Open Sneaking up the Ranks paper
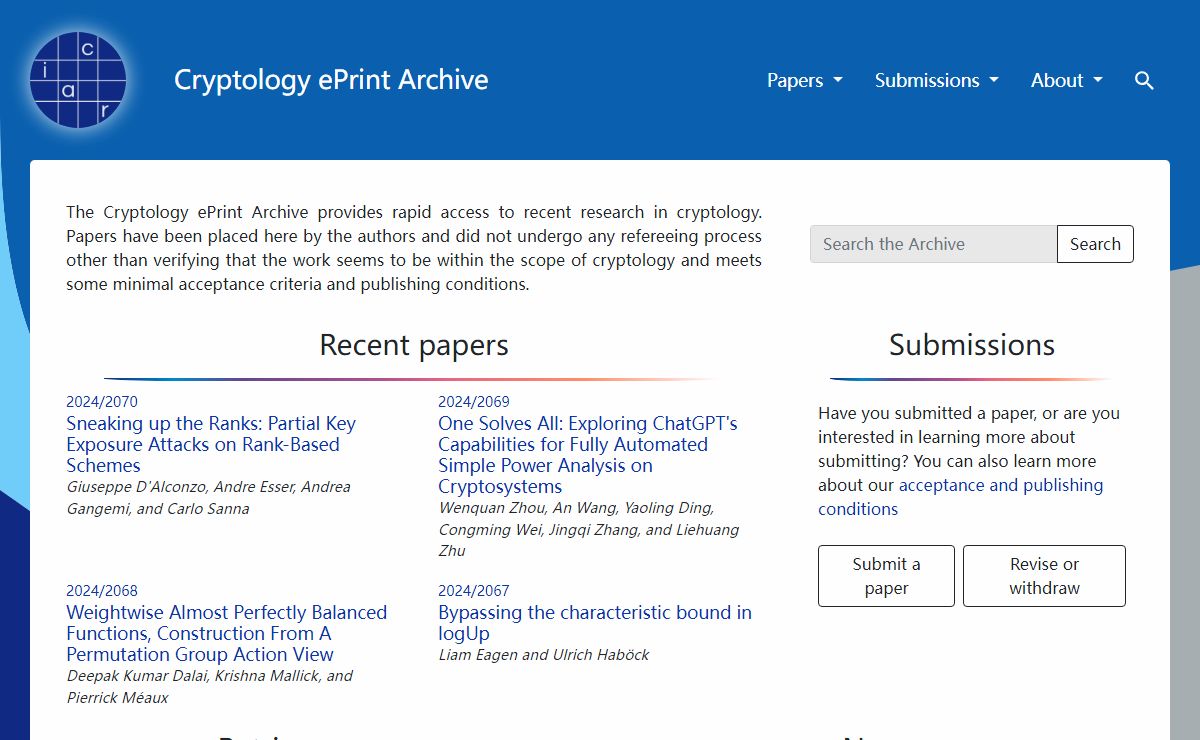 pos(210,444)
